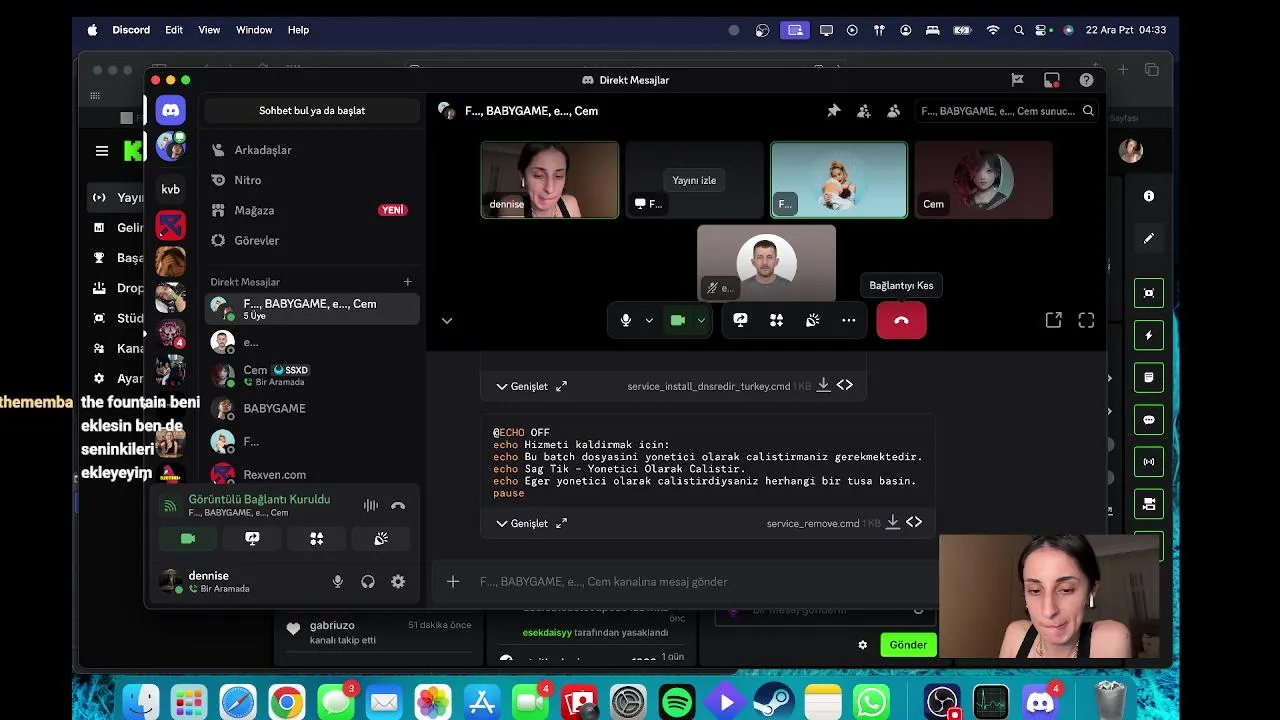
Task: View source of service_install_dnsredir_turkey.cmd
Action: [x=845, y=385]
